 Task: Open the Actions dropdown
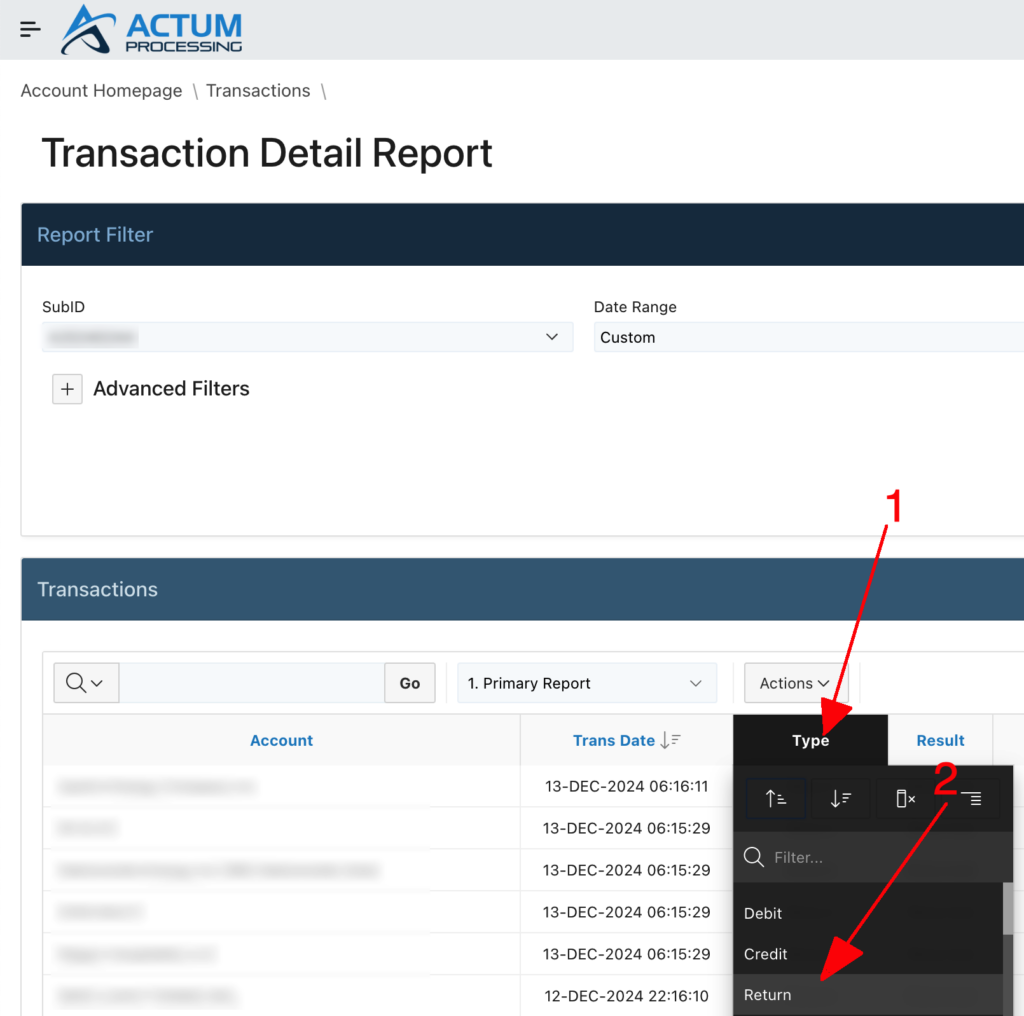(x=795, y=683)
